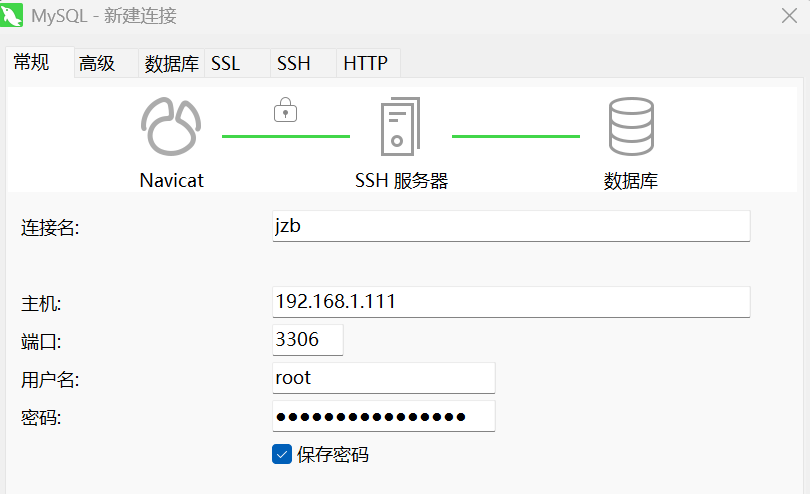Click the padlock icon on connection line
This screenshot has height=494, width=810.
pyautogui.click(x=285, y=109)
